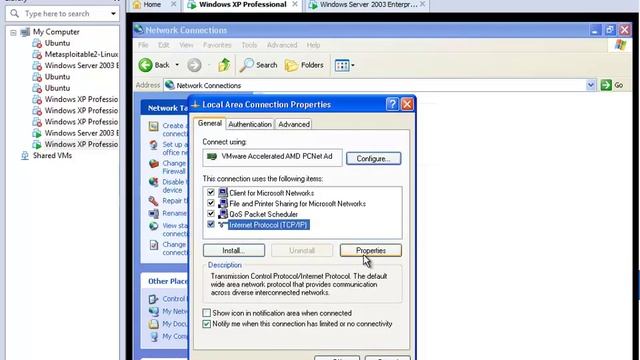Screen dimensions: 640x360
Task: Click the Properties button
Action: click(x=371, y=250)
